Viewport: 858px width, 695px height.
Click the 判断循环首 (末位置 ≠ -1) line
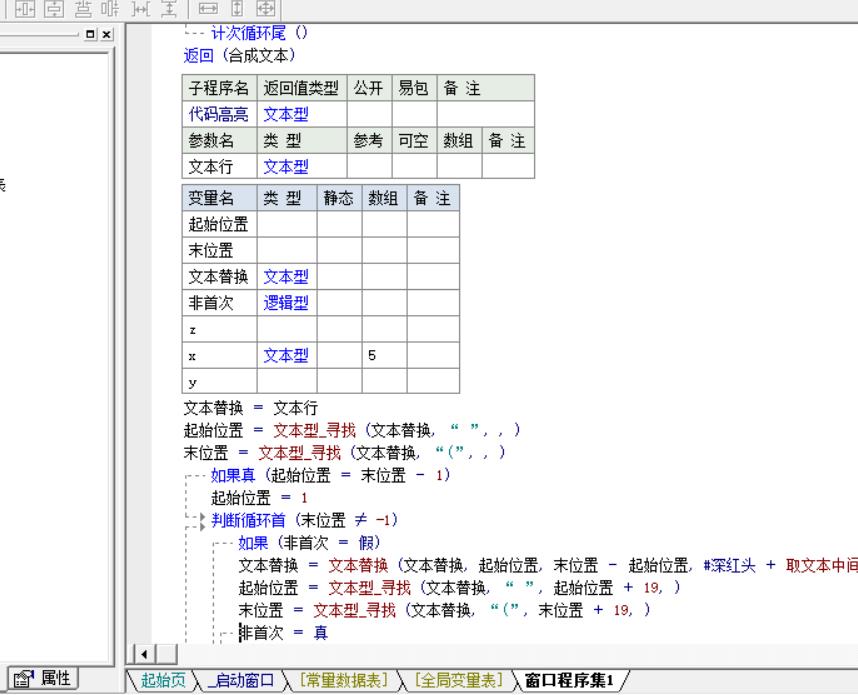click(305, 519)
